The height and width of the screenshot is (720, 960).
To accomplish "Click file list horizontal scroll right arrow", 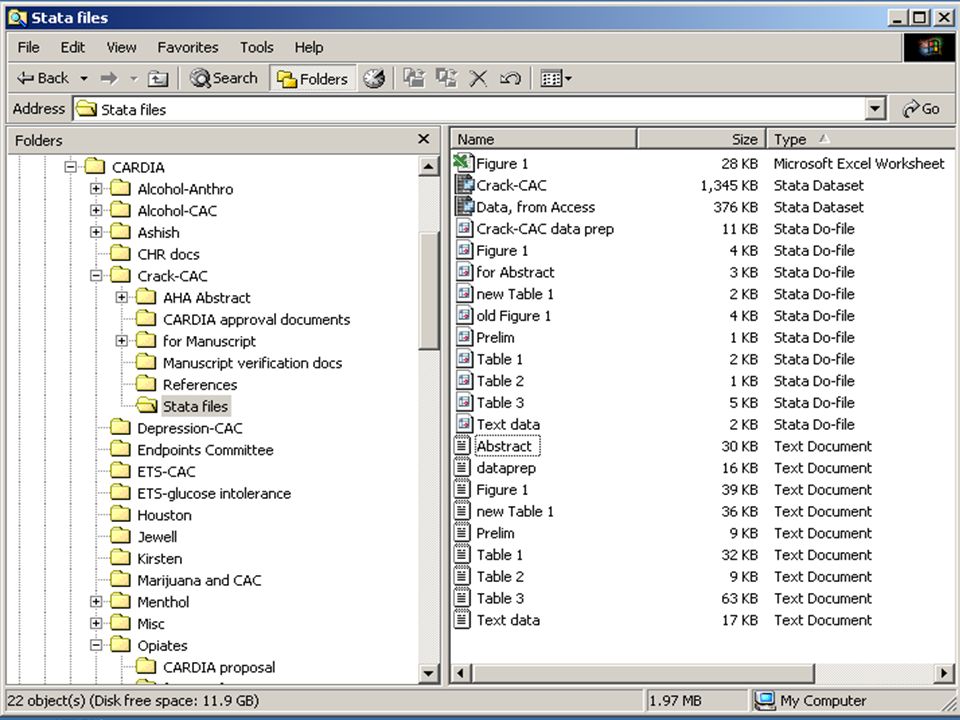I will [x=944, y=673].
